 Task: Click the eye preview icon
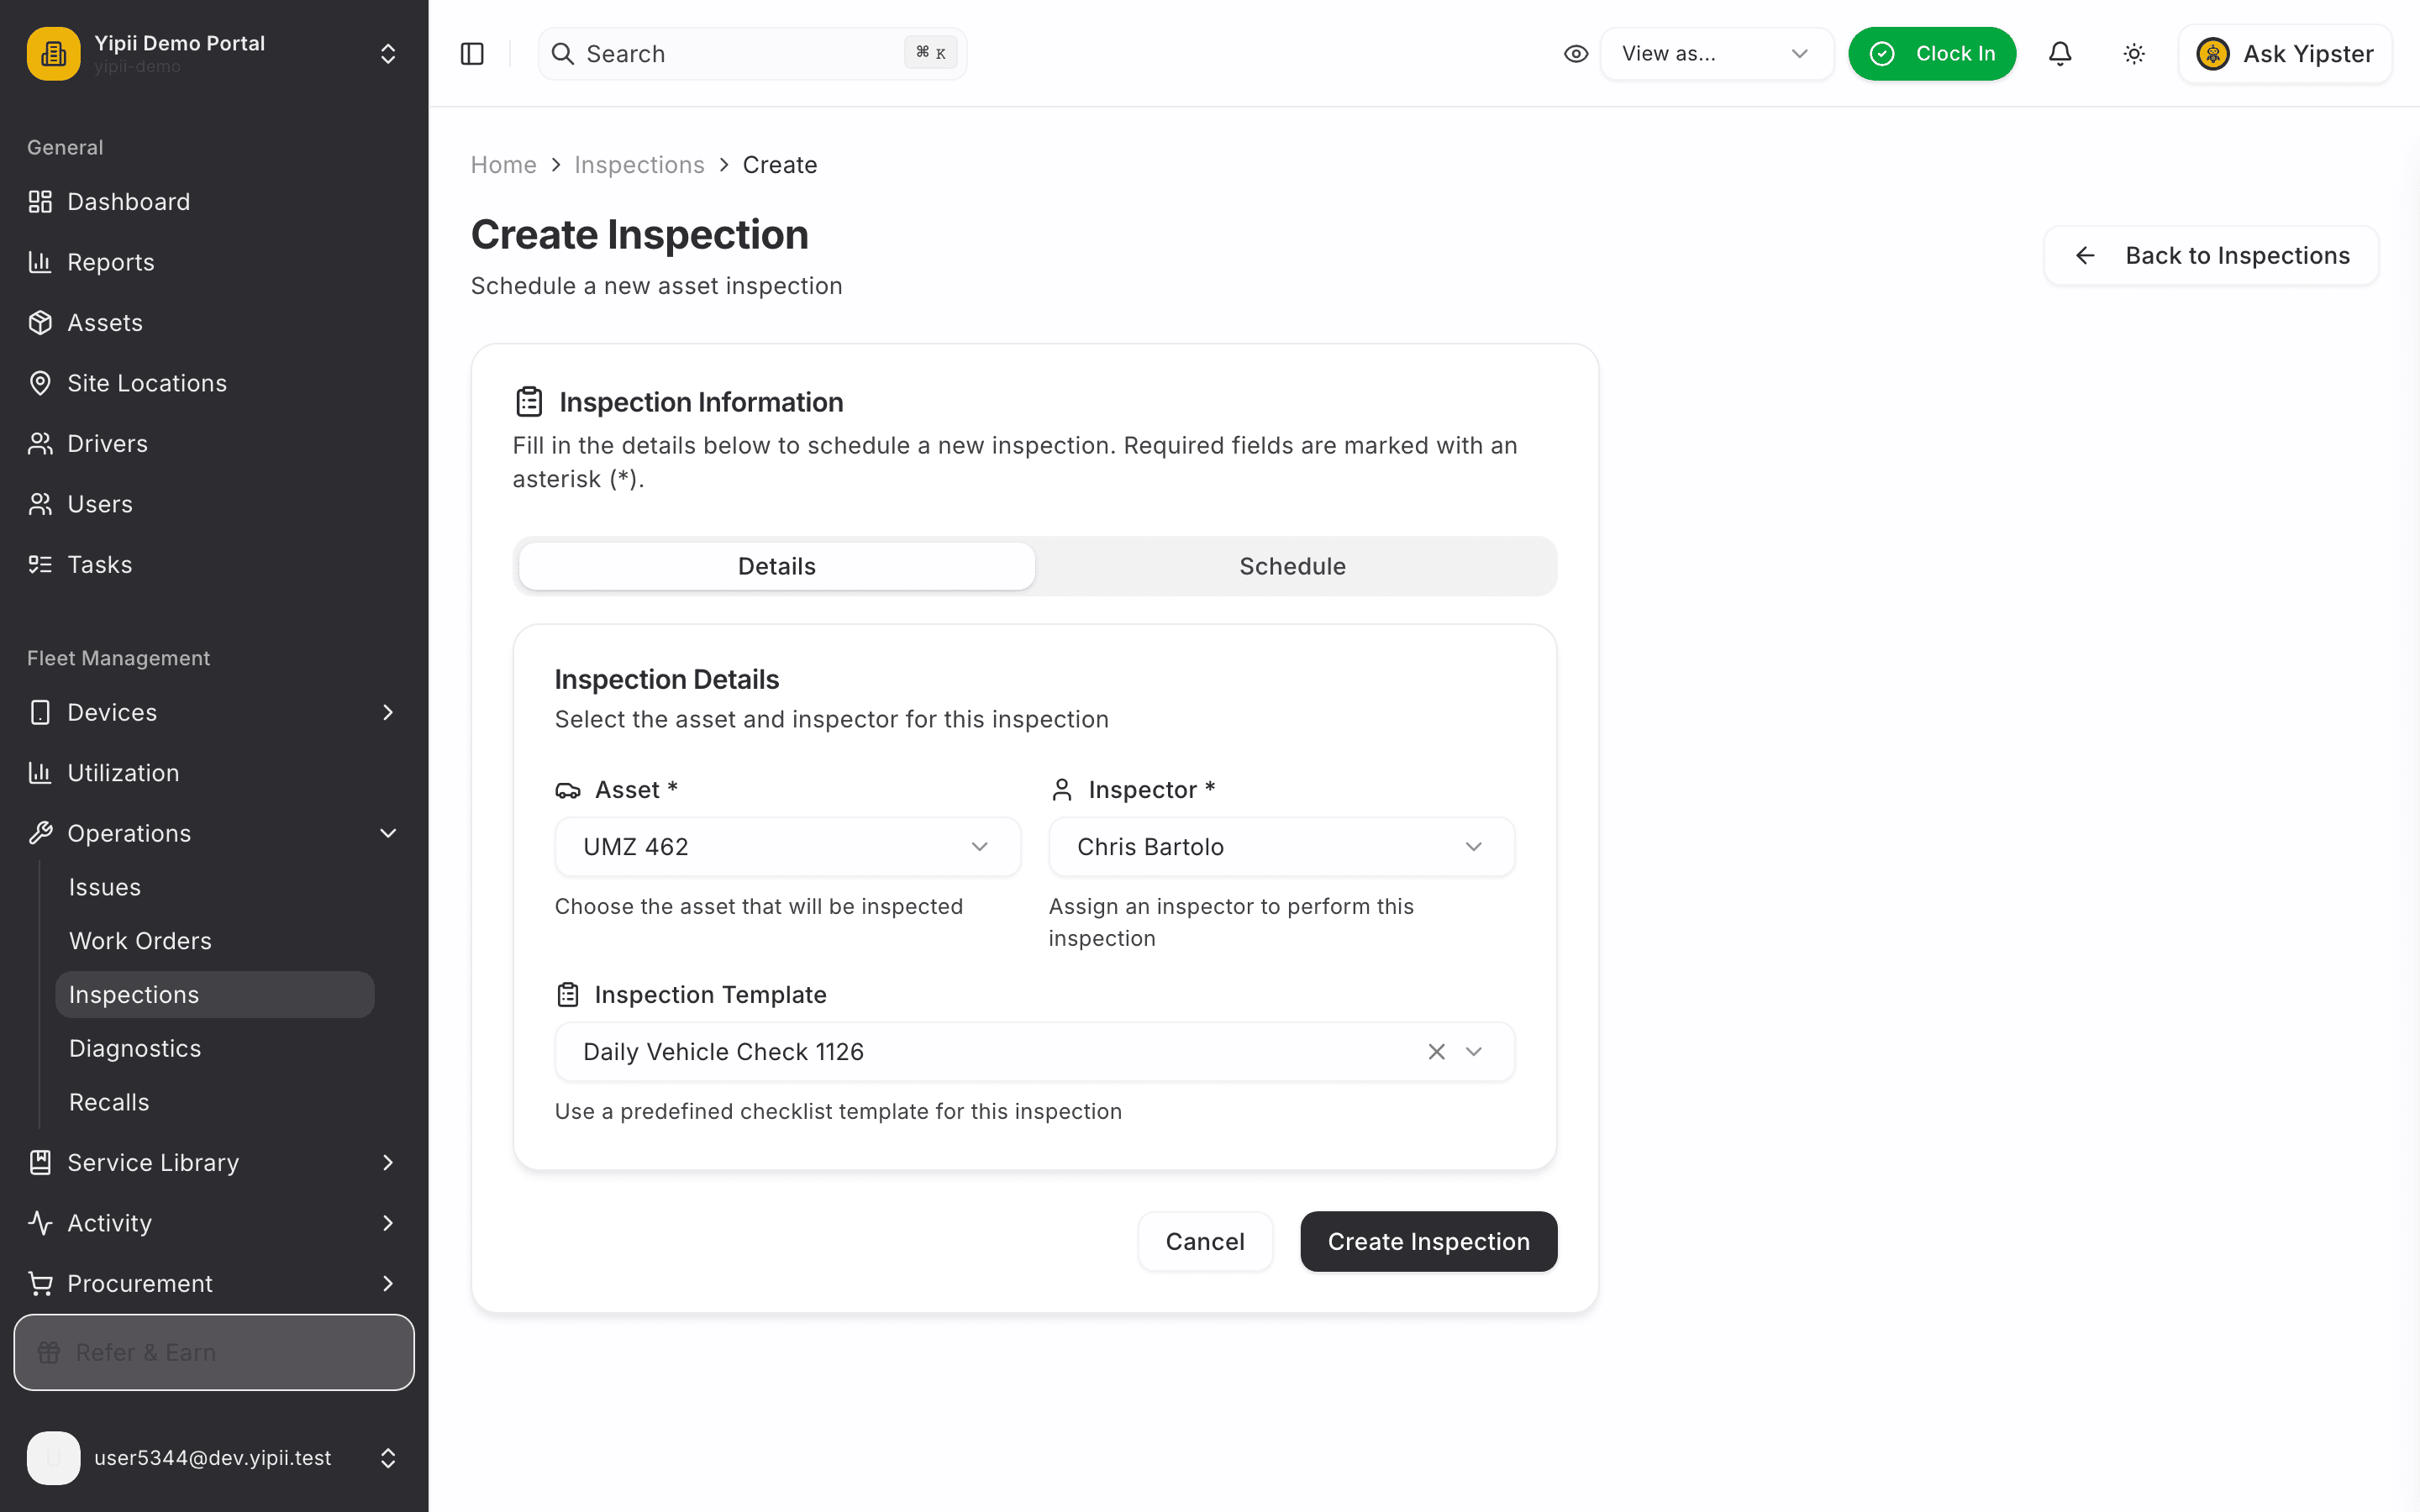(x=1576, y=54)
